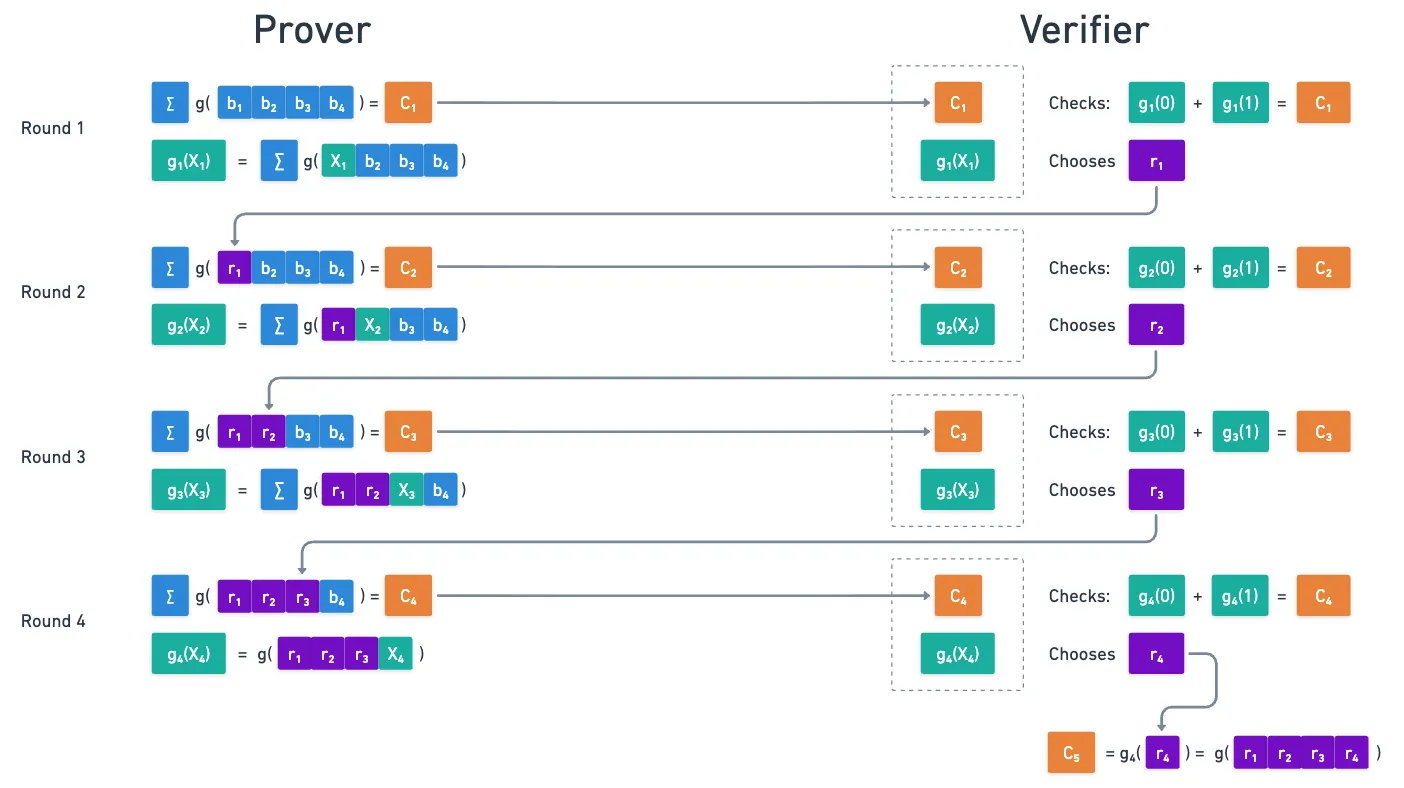Screen dimensions: 1404x788
Task: Click the teal g4(X4) block inside the dashed box
Action: (x=957, y=654)
